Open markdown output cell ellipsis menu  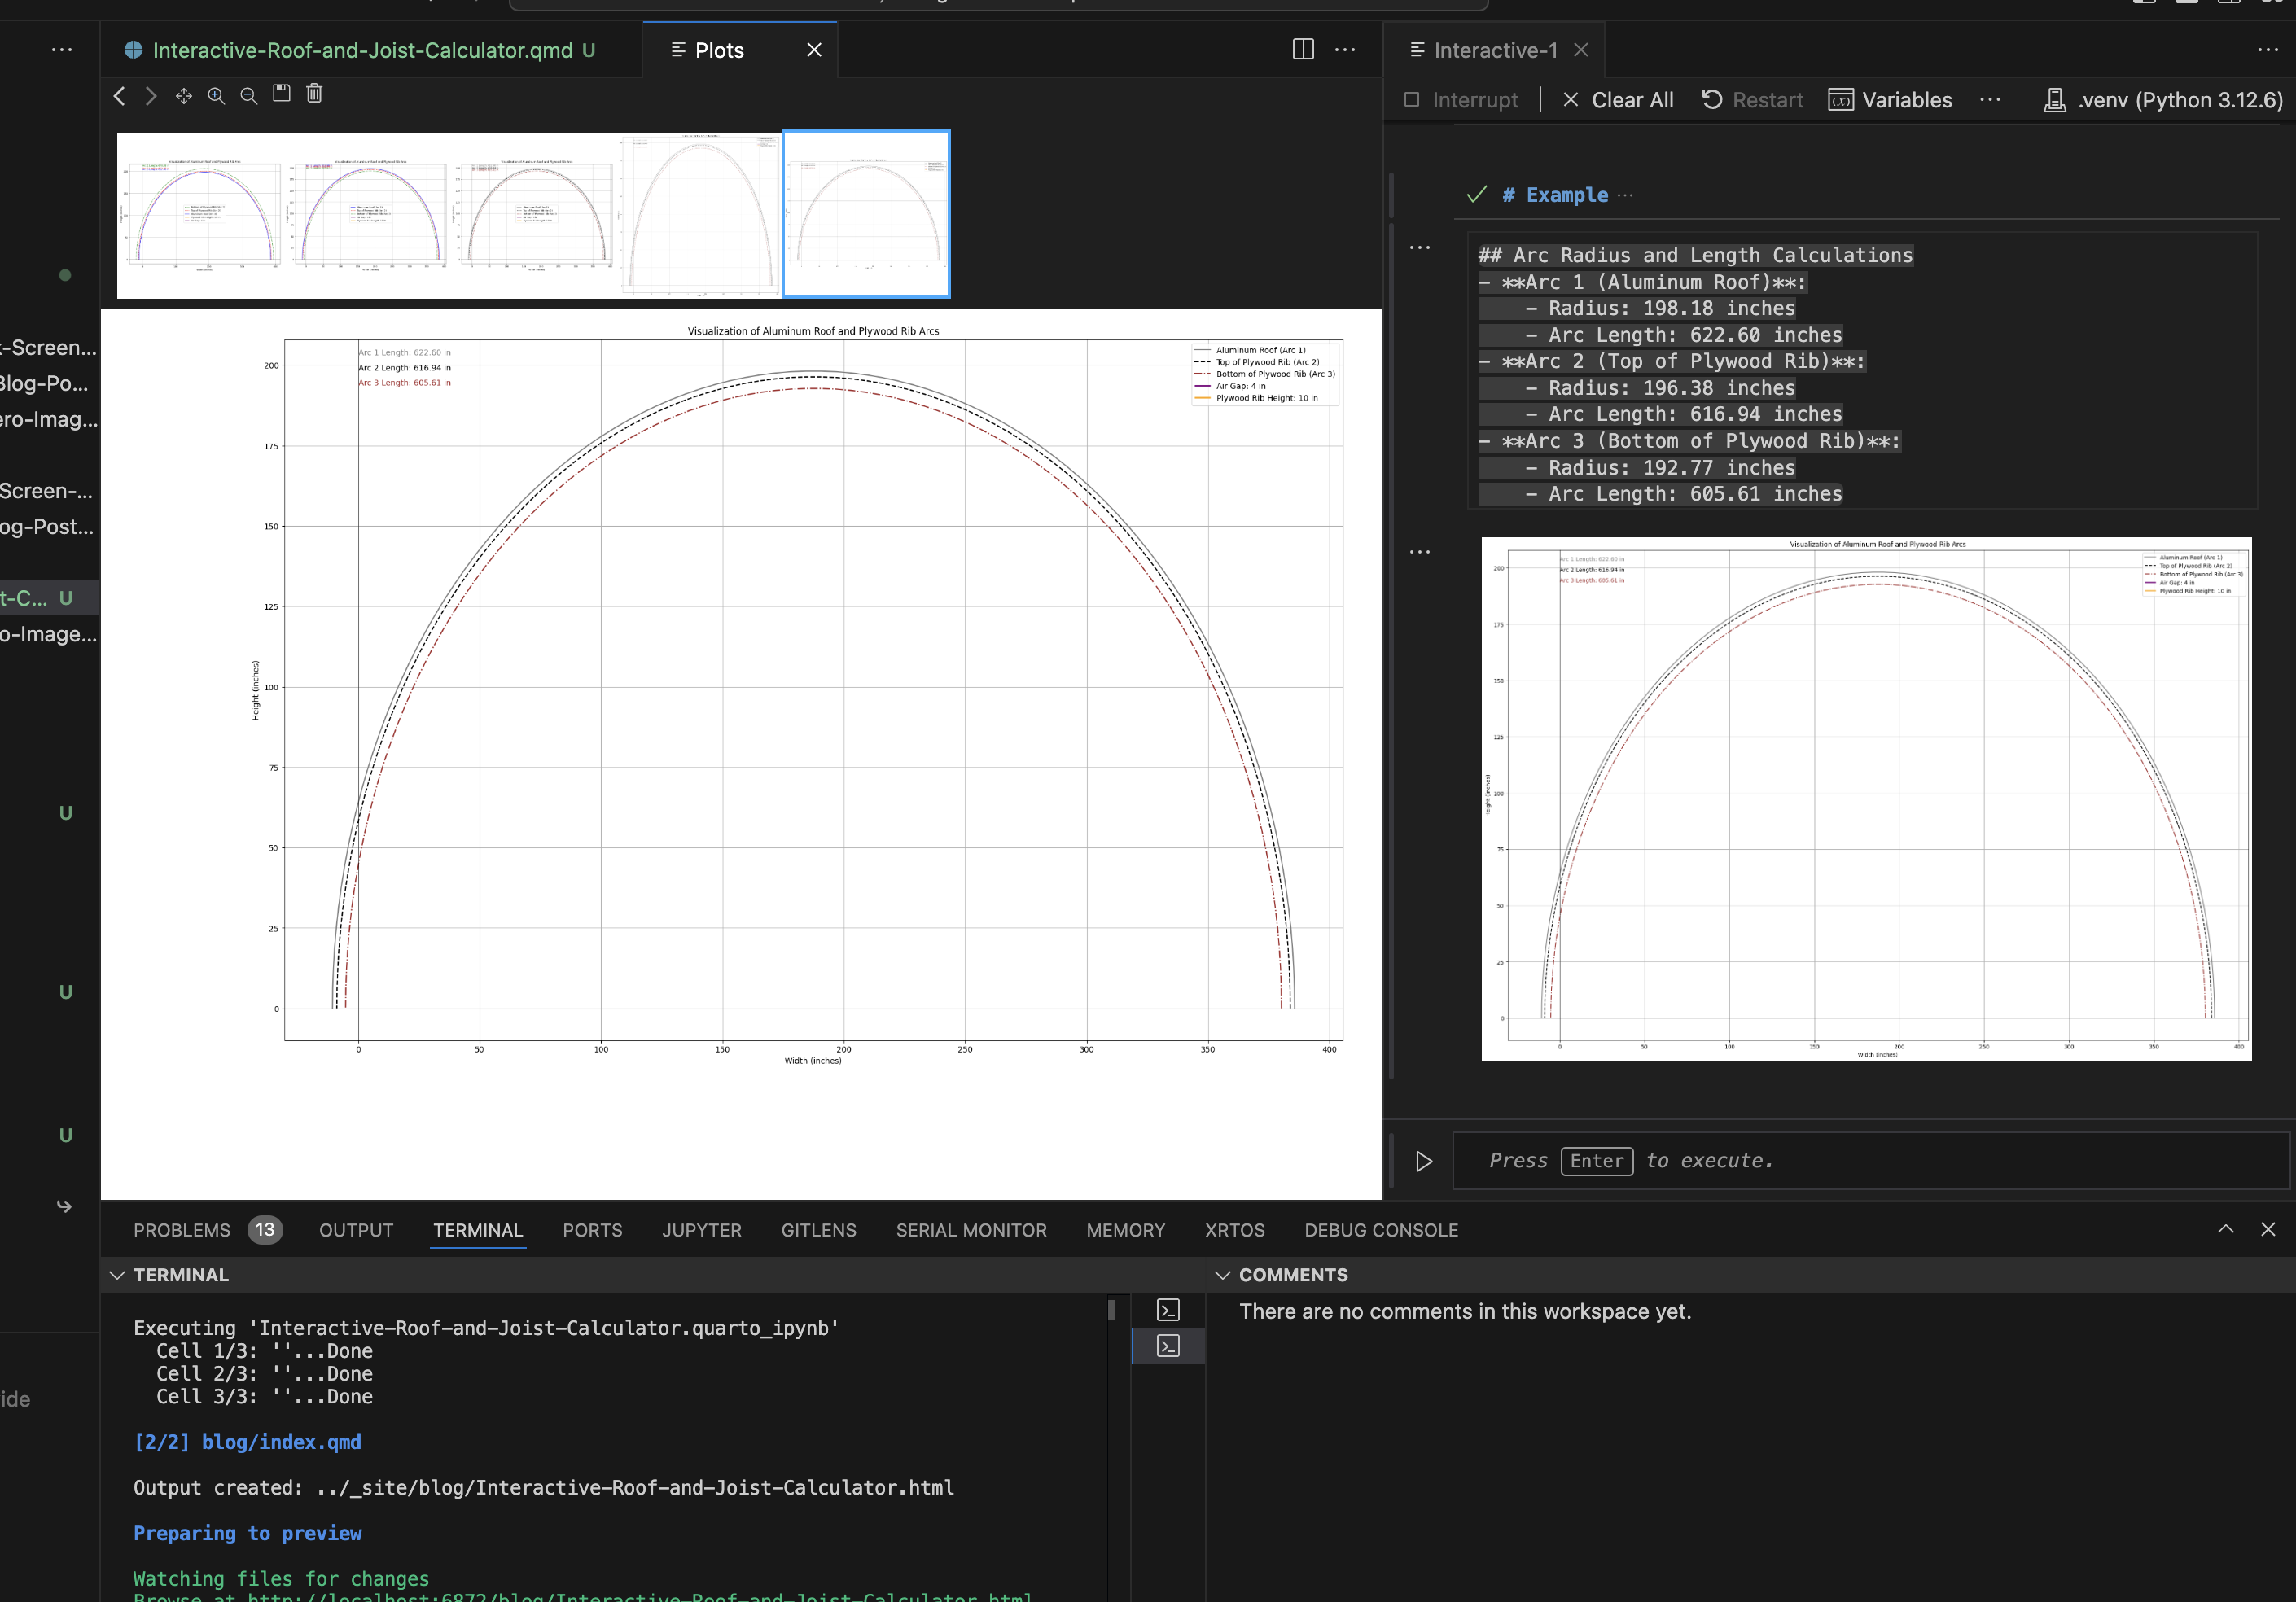(1420, 247)
